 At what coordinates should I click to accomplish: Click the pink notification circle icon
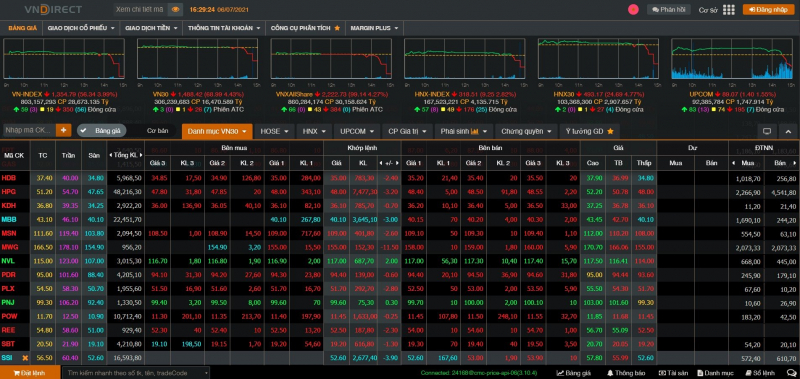click(633, 10)
